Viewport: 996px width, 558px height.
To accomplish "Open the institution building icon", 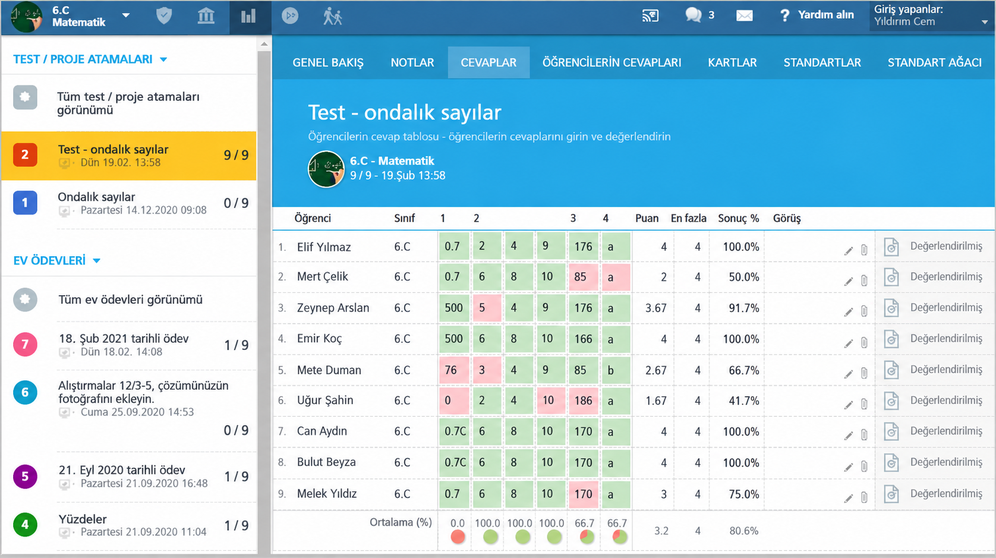I will coord(206,16).
